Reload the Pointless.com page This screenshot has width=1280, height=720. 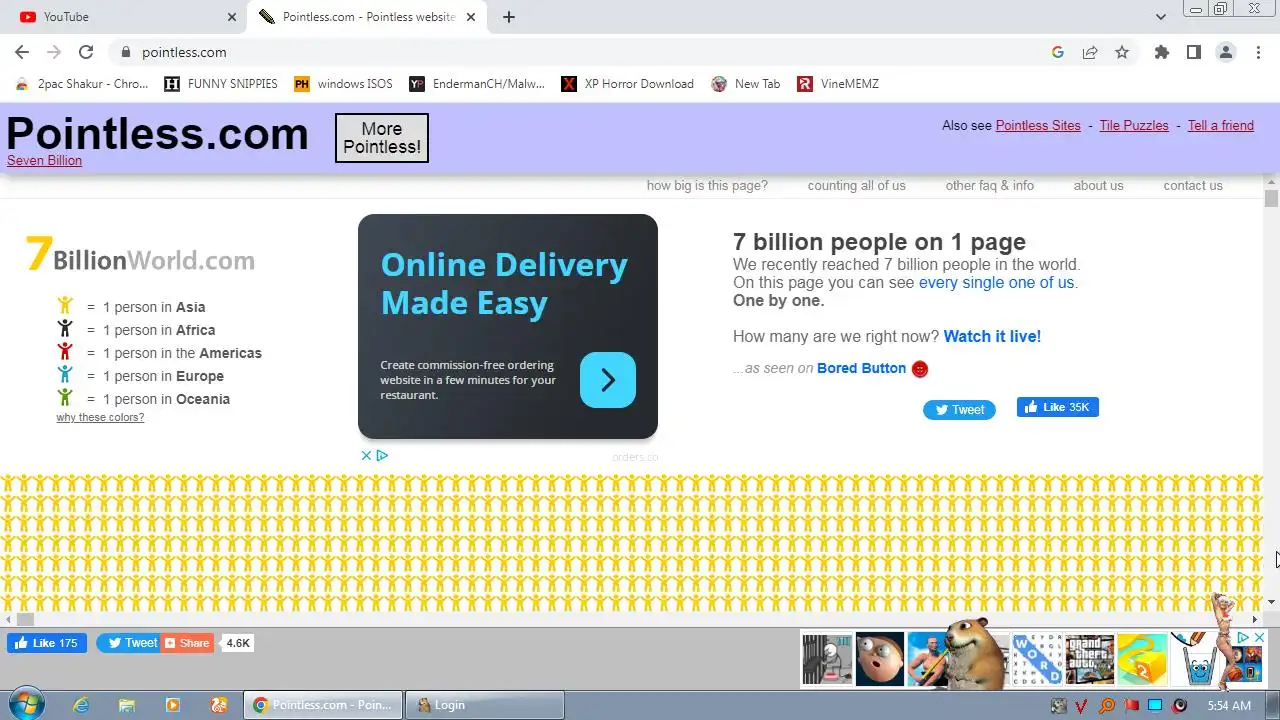[x=86, y=52]
